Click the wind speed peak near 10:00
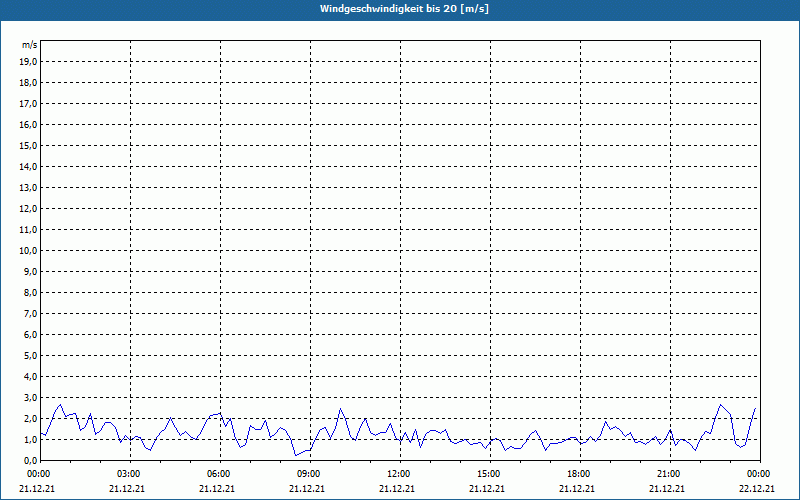Image resolution: width=800 pixels, height=500 pixels. pyautogui.click(x=341, y=408)
